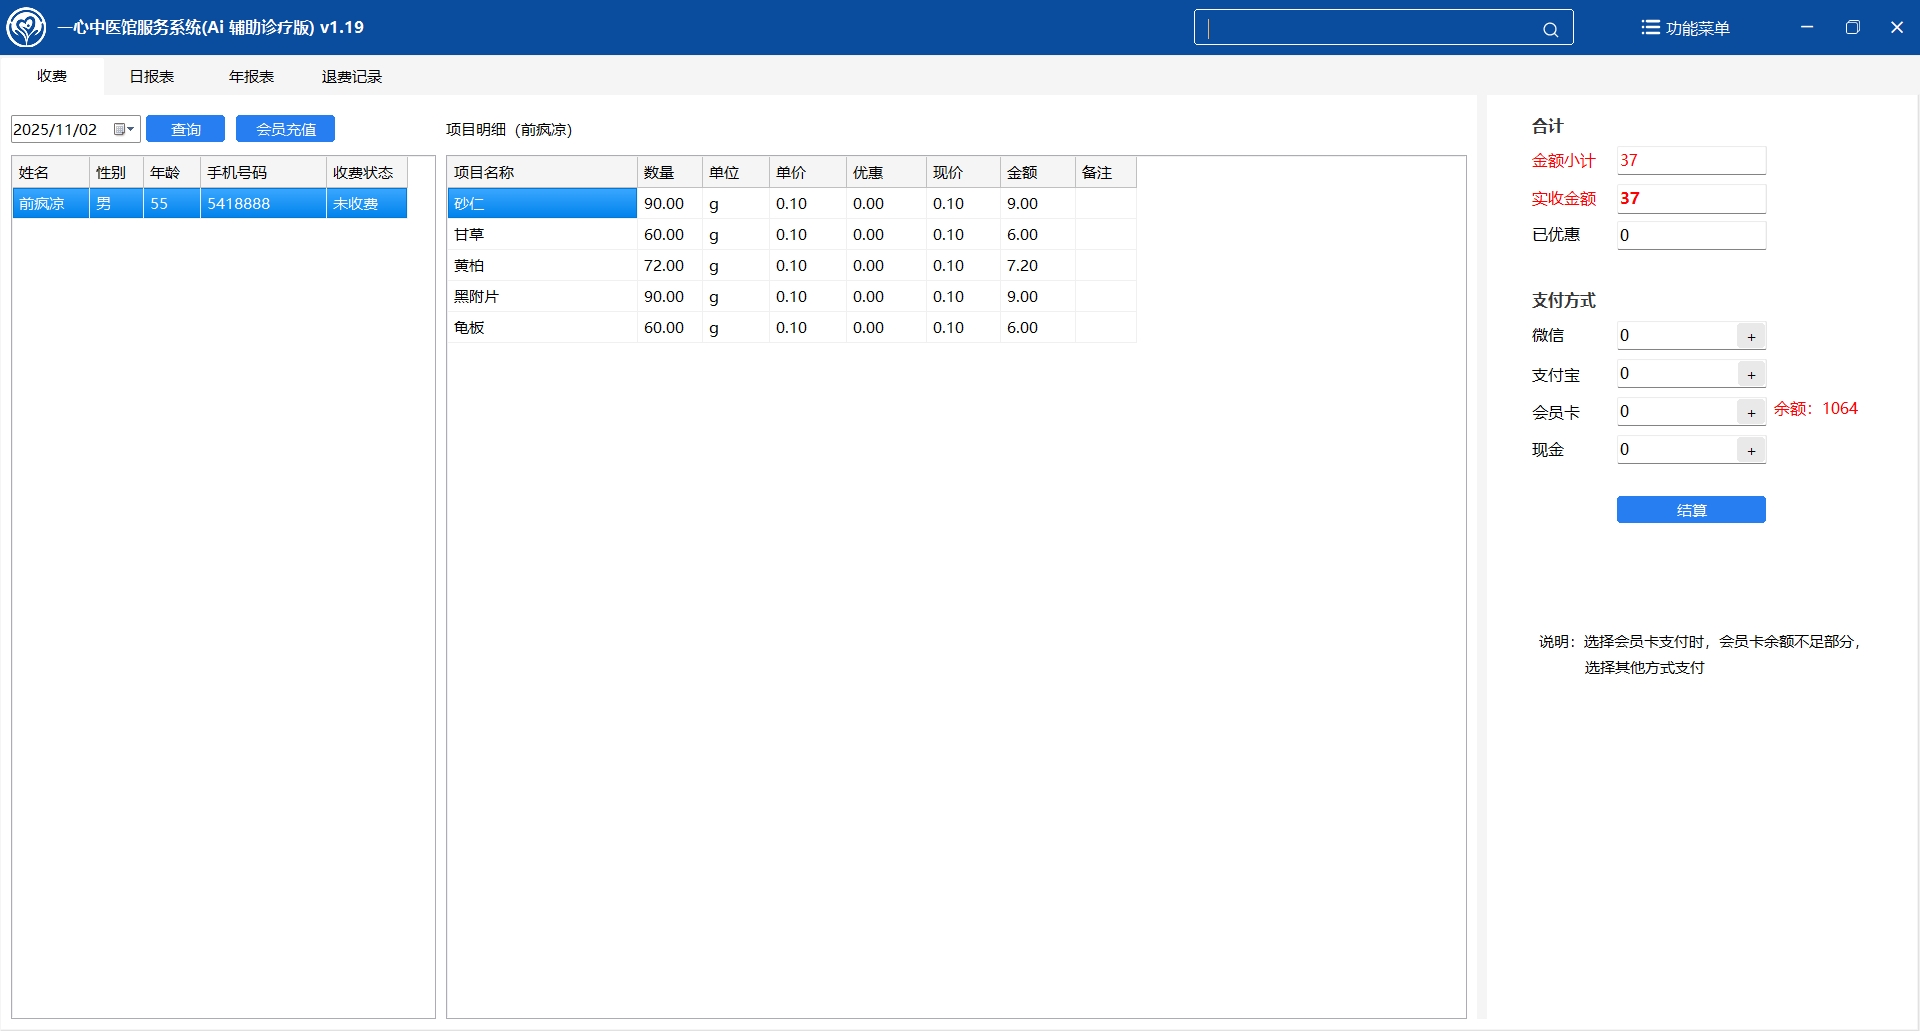The height and width of the screenshot is (1031, 1920).
Task: Click the 会员充值 button
Action: pos(285,129)
